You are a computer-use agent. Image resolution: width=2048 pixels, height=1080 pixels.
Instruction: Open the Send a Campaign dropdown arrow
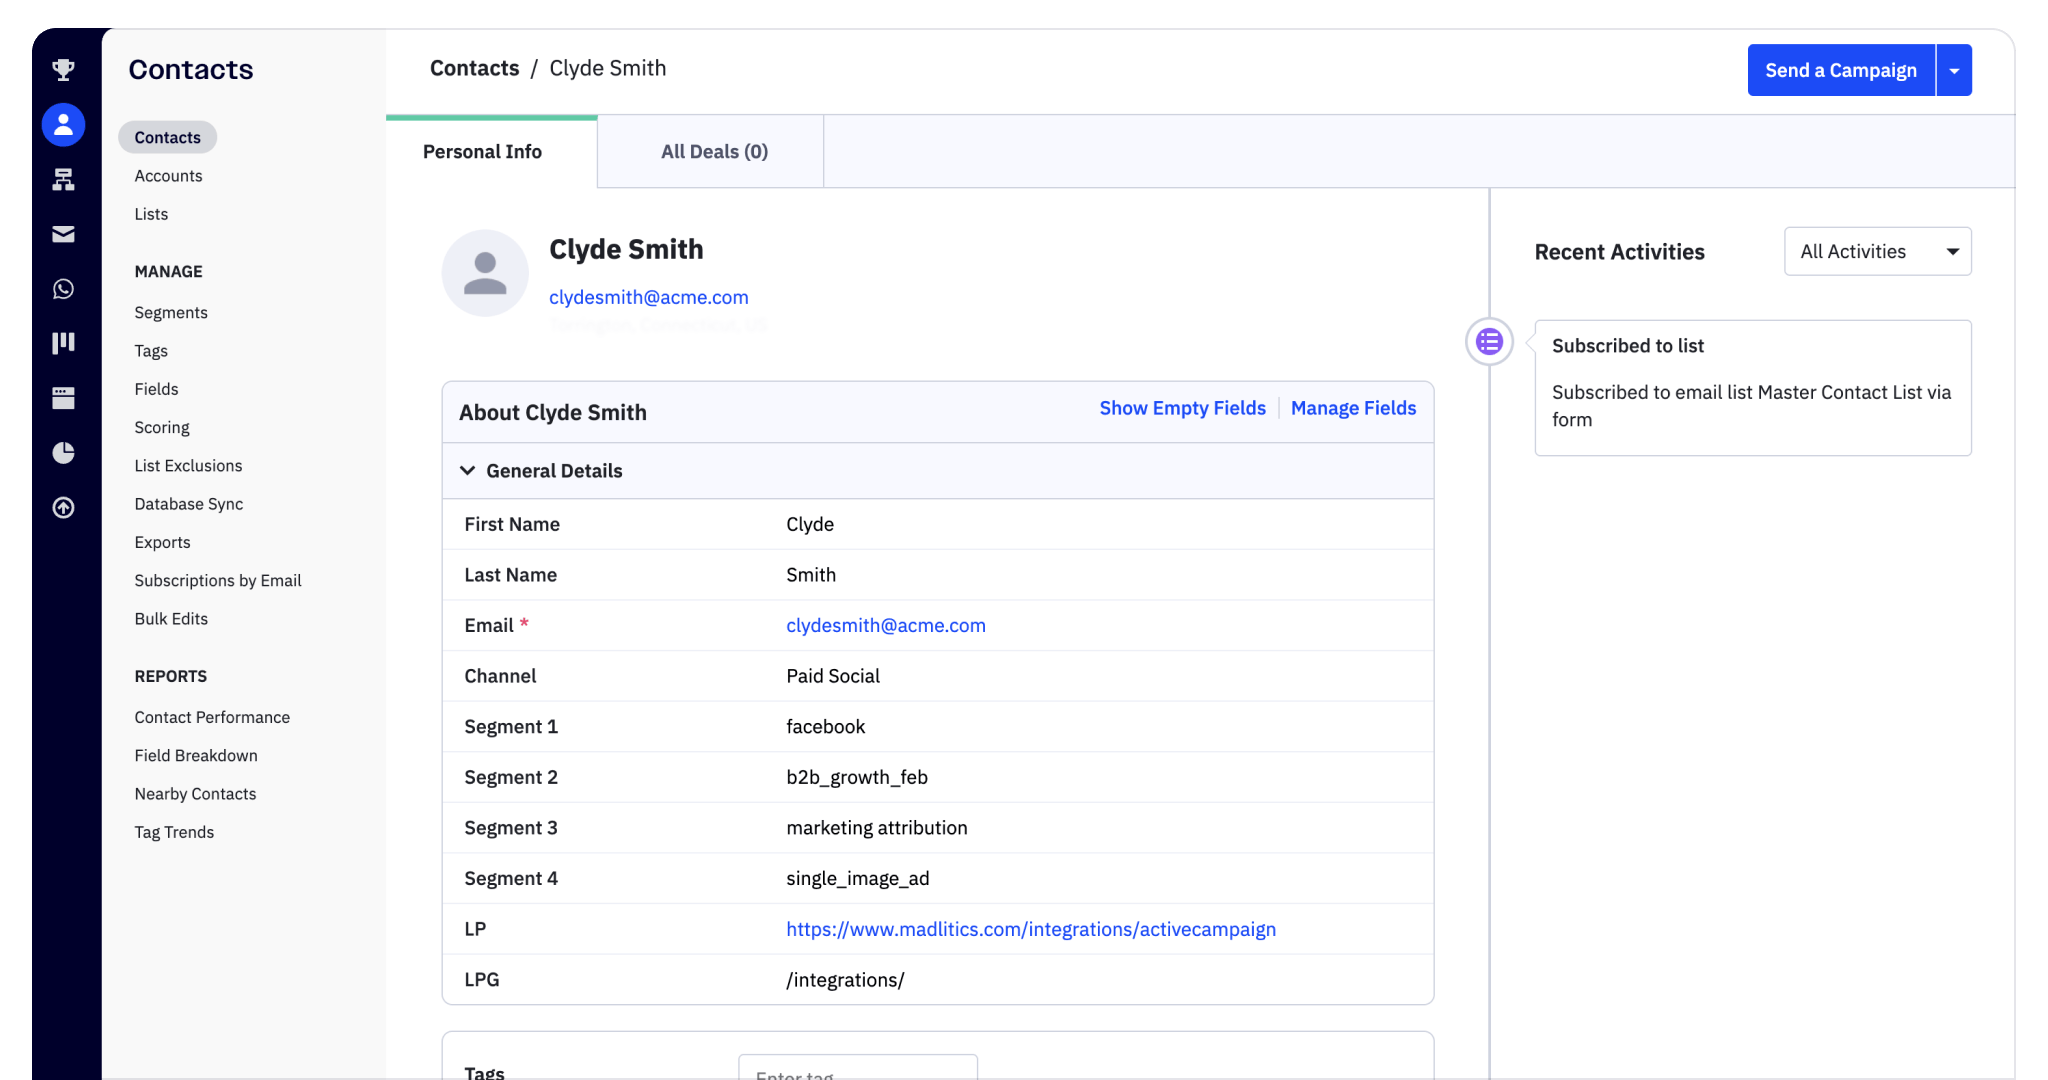(x=1954, y=71)
